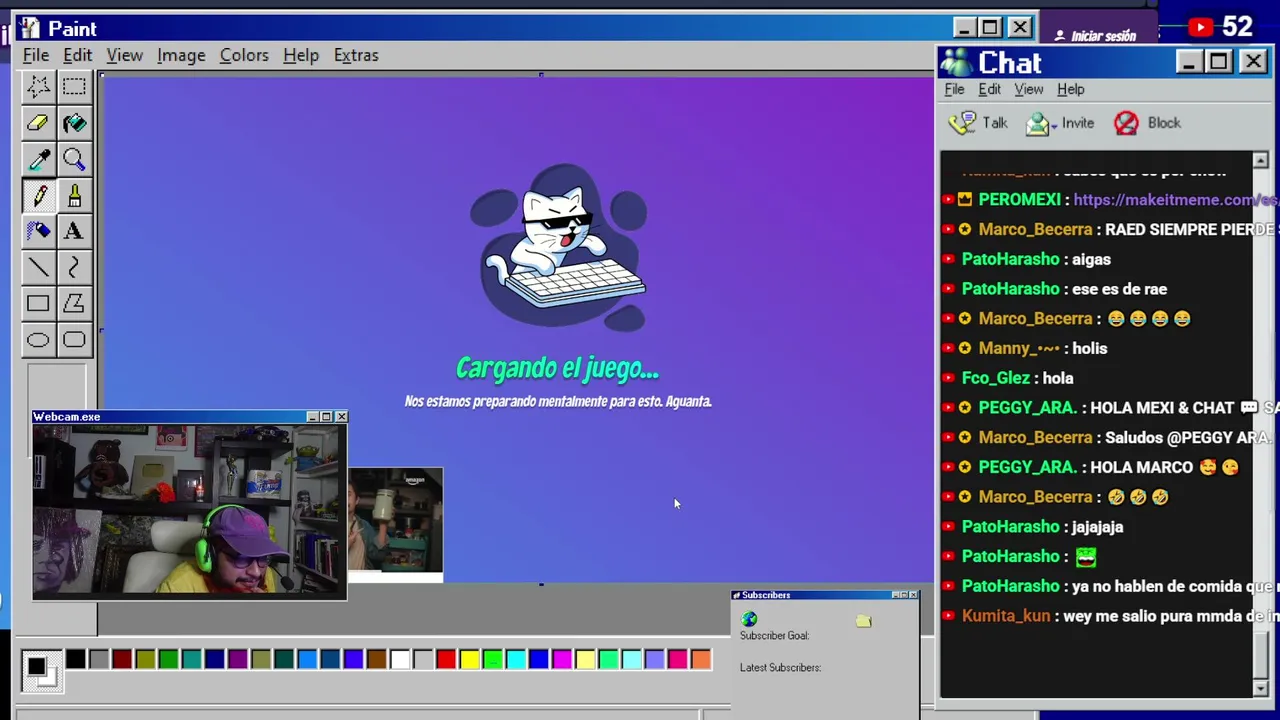Close the Webcam.exe window
The height and width of the screenshot is (720, 1280).
pyautogui.click(x=341, y=416)
